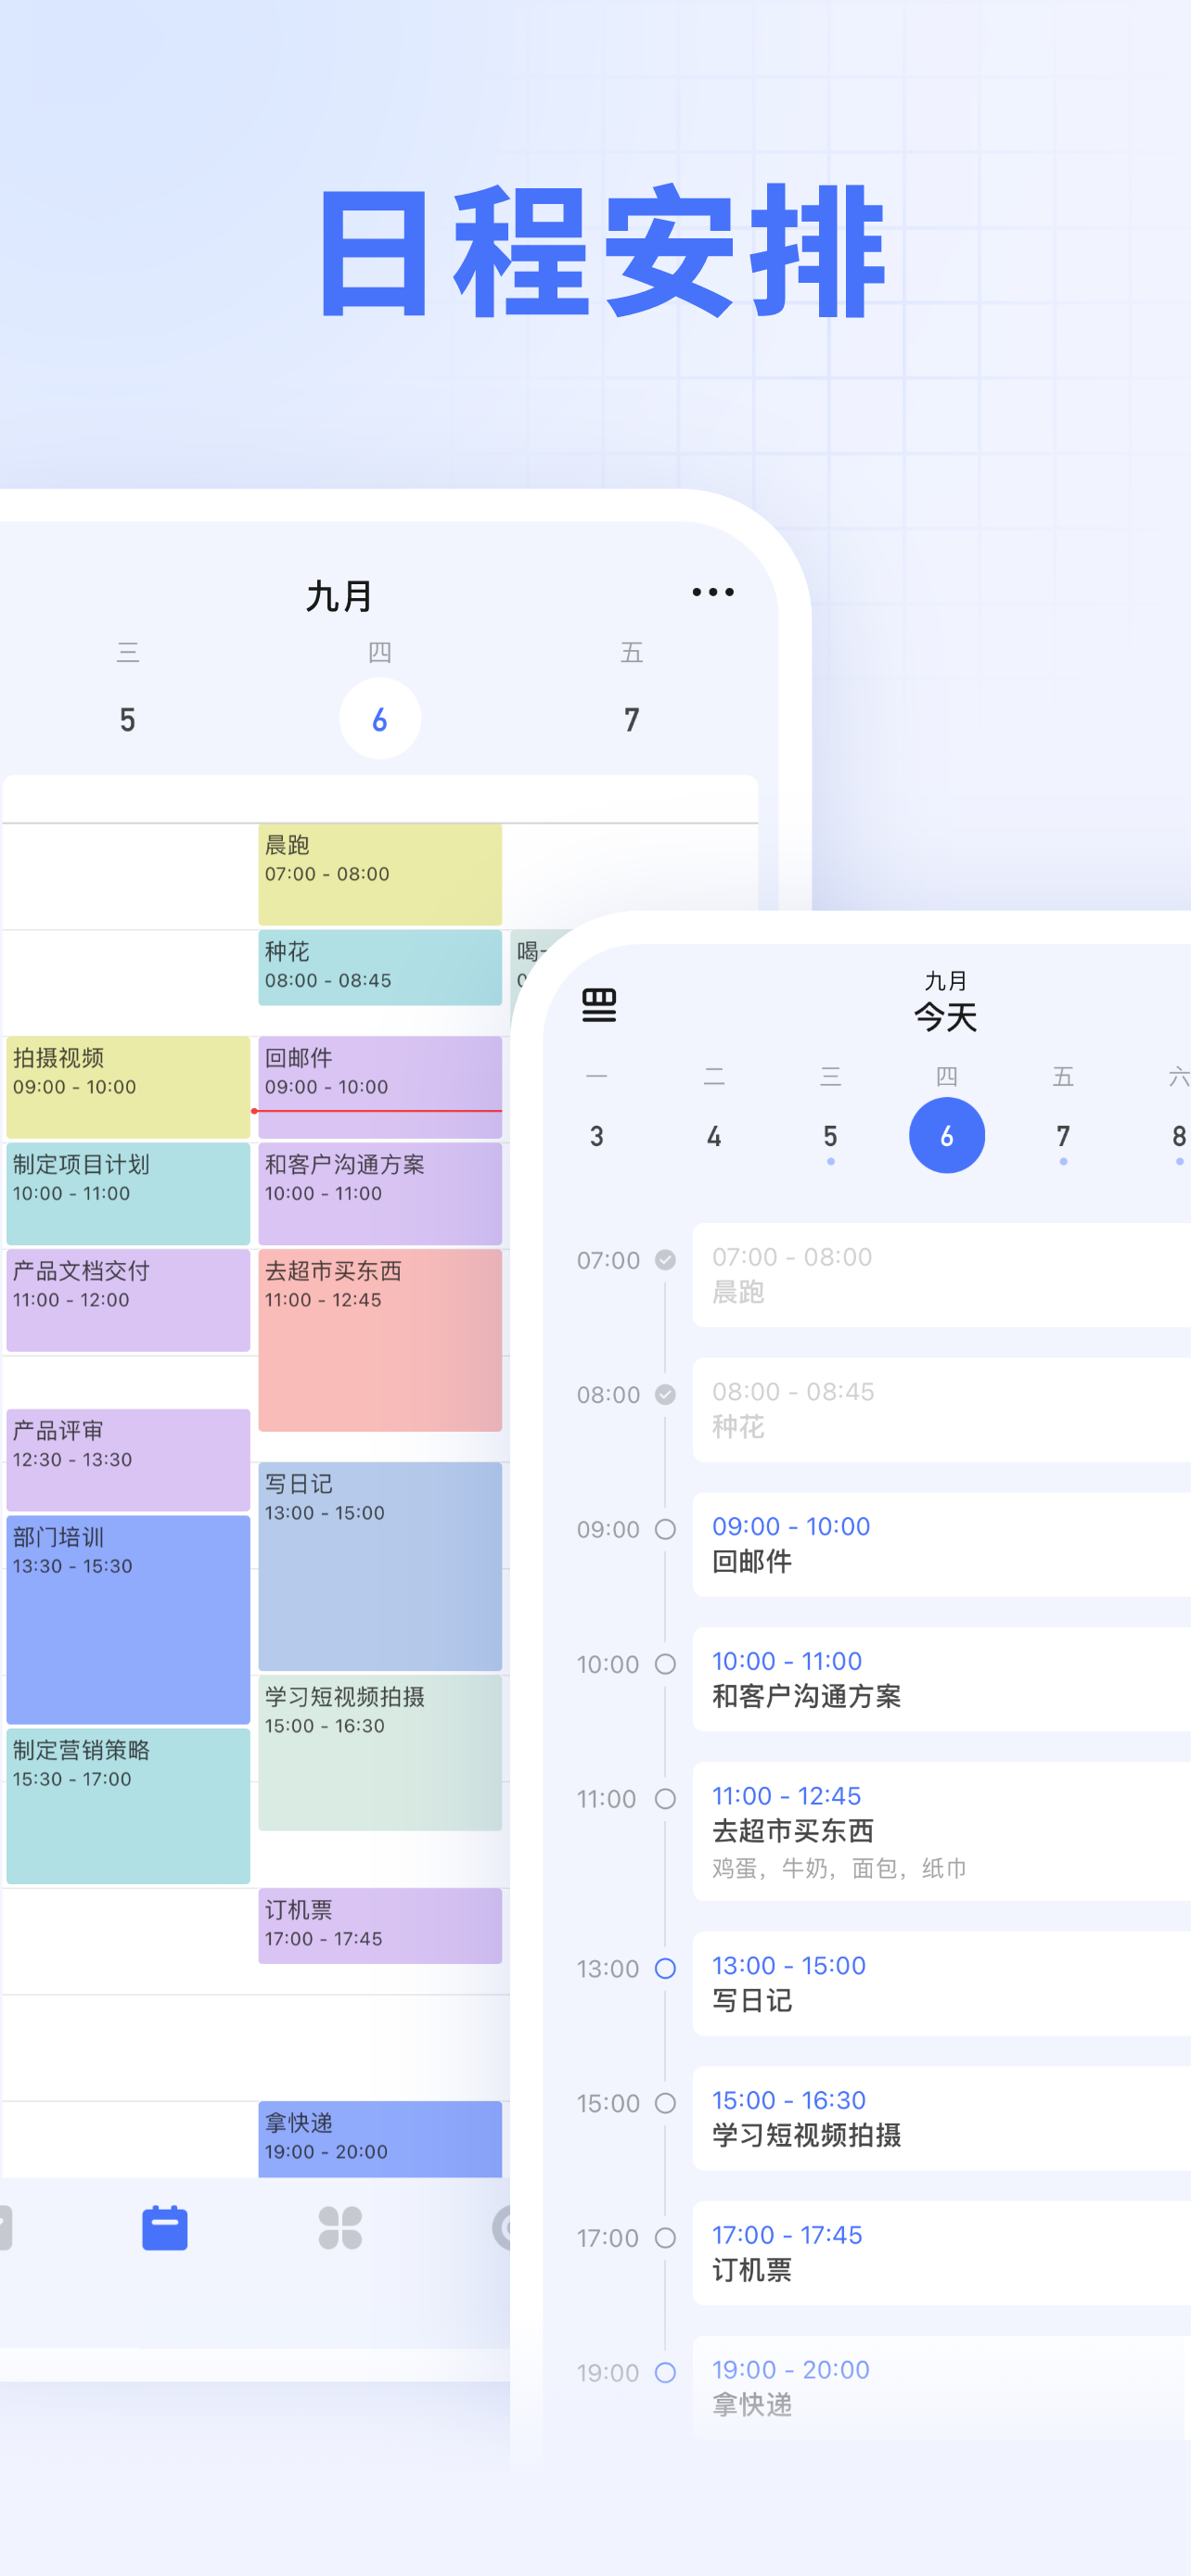
Task: Open the 19:00 - 20:00 拿快递 card
Action: tap(942, 2387)
